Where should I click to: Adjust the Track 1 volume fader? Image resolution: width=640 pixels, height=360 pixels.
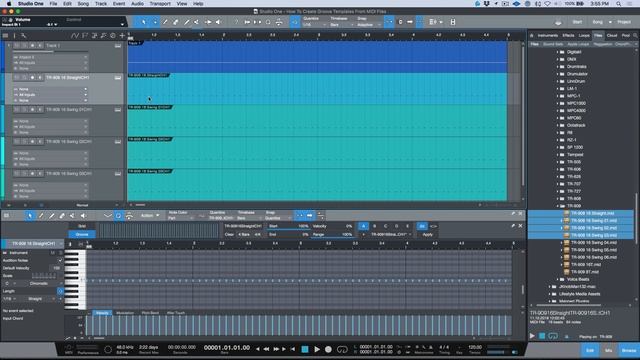pos(51,51)
